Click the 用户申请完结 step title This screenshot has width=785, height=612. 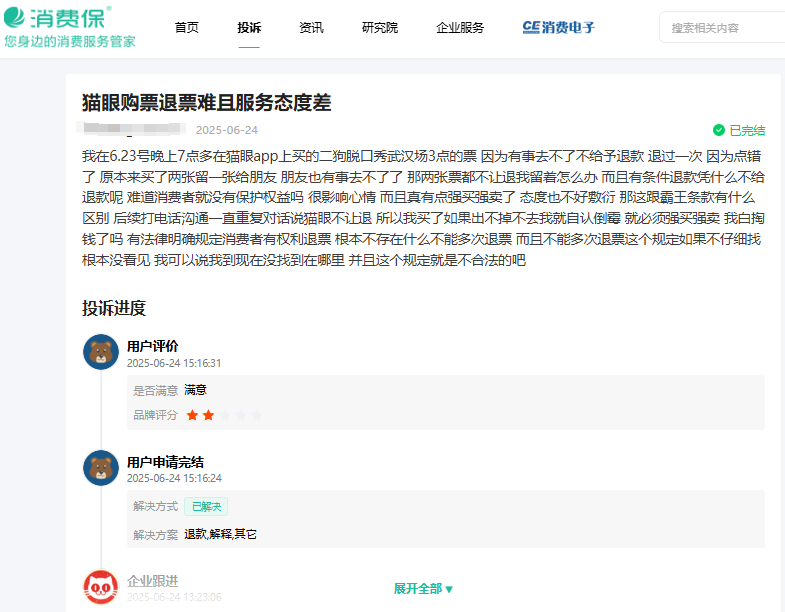[x=165, y=462]
